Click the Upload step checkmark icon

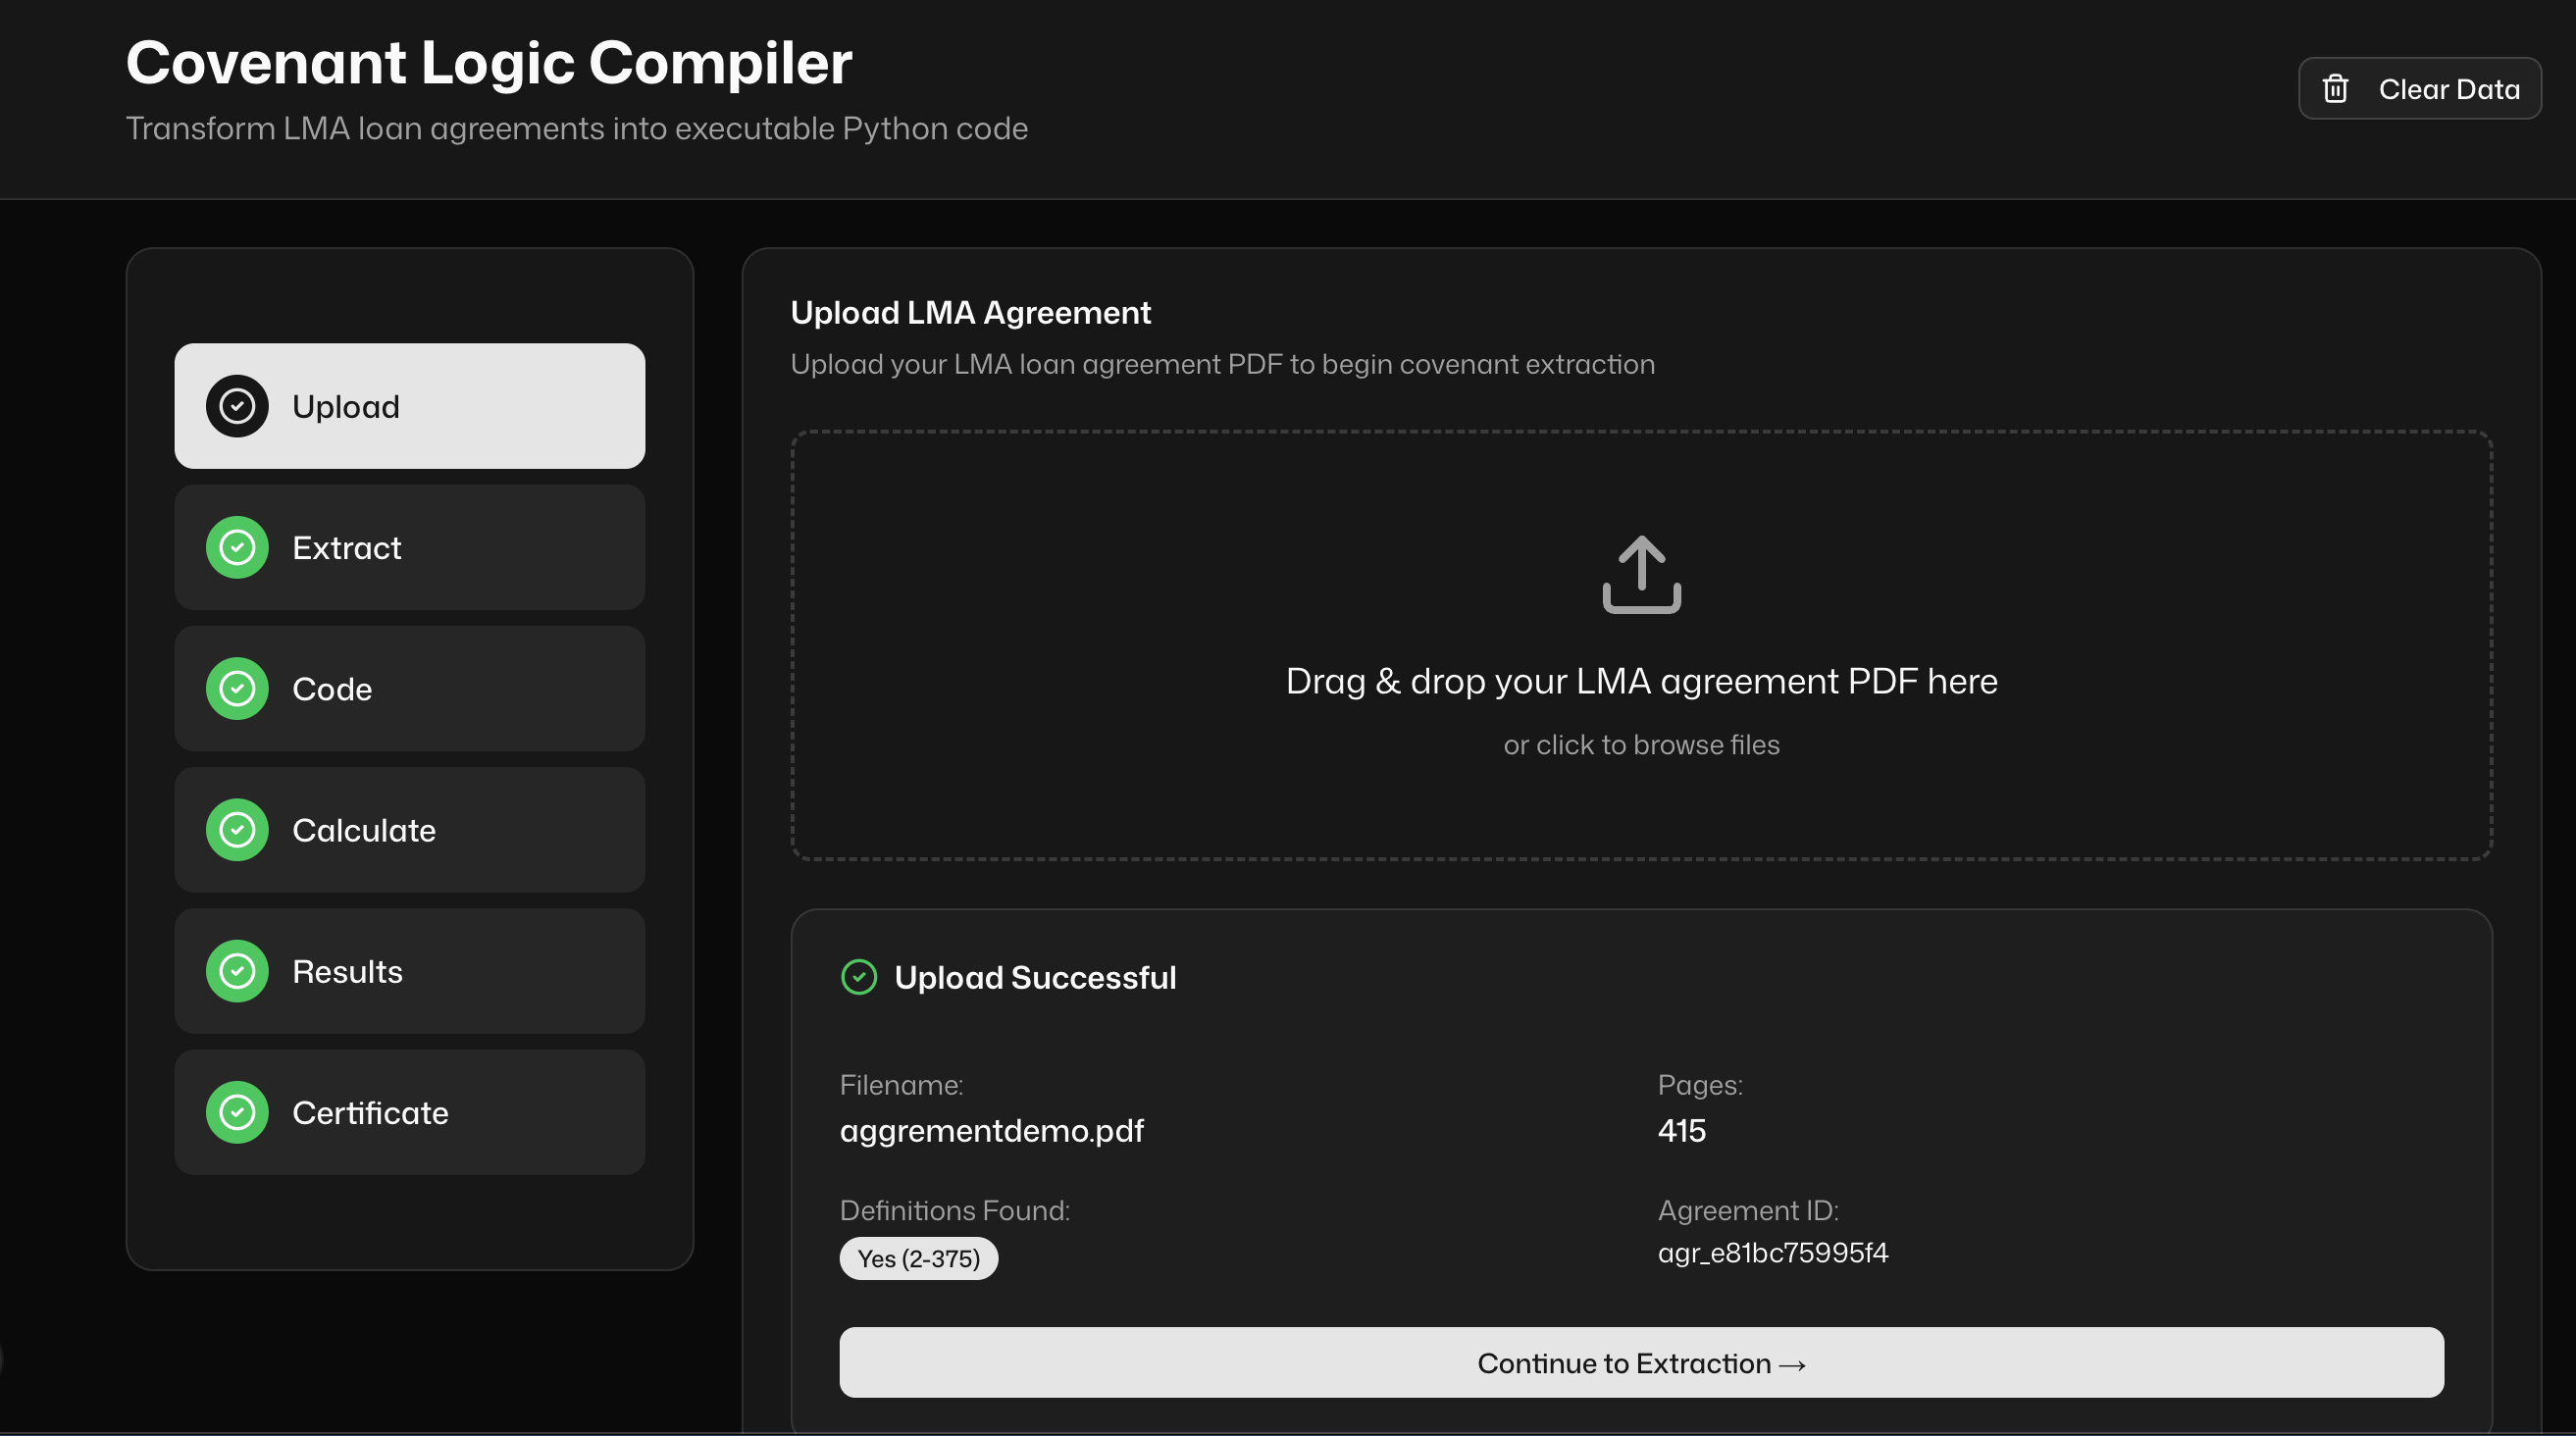[237, 406]
